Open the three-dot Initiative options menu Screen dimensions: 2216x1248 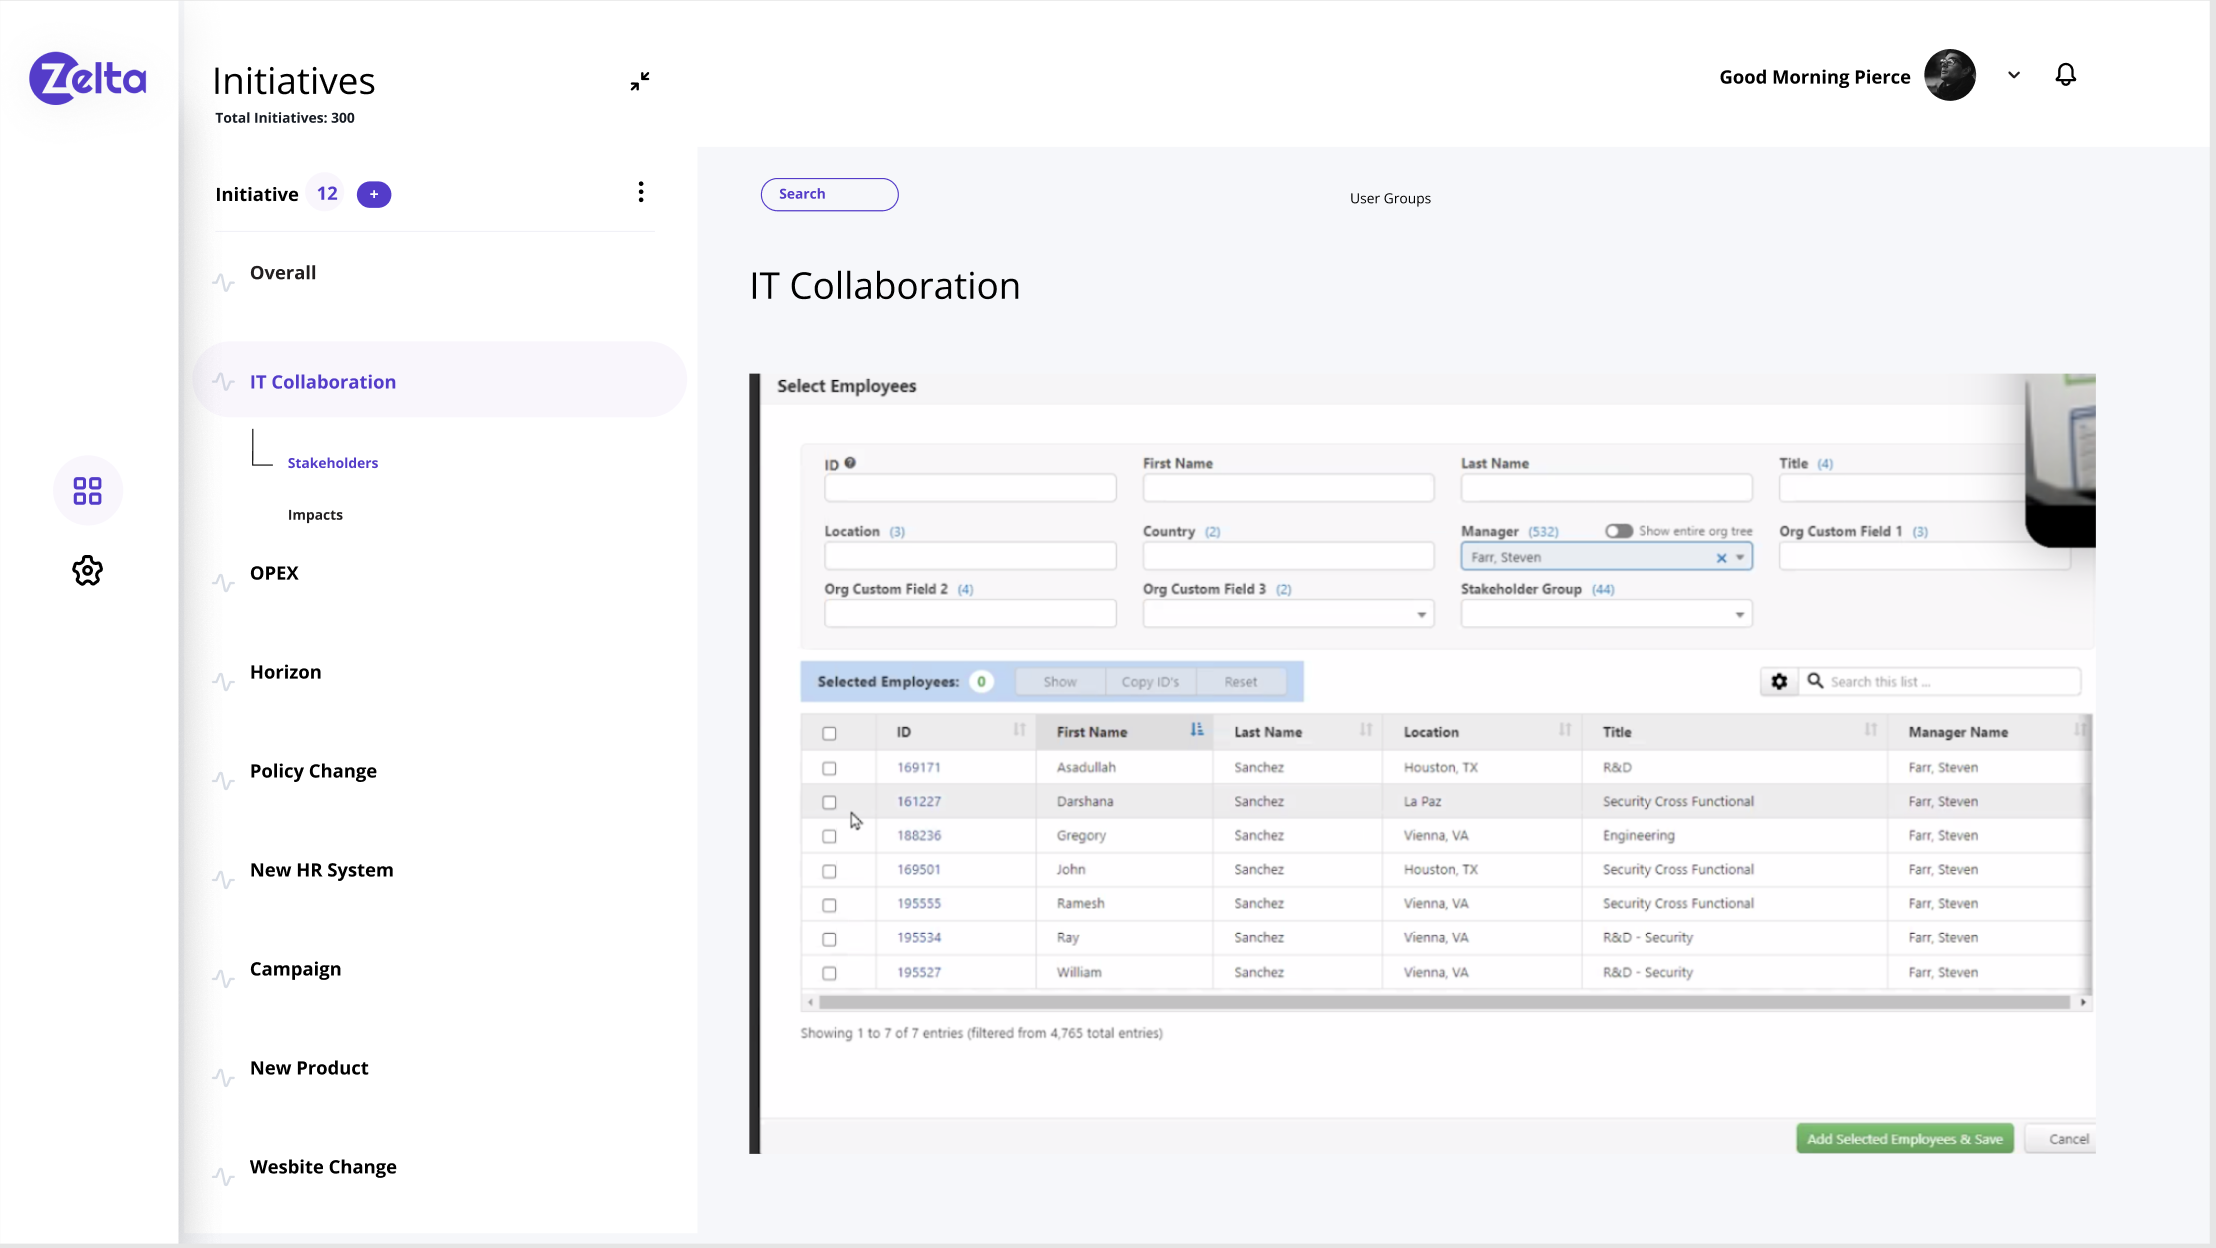pyautogui.click(x=641, y=192)
